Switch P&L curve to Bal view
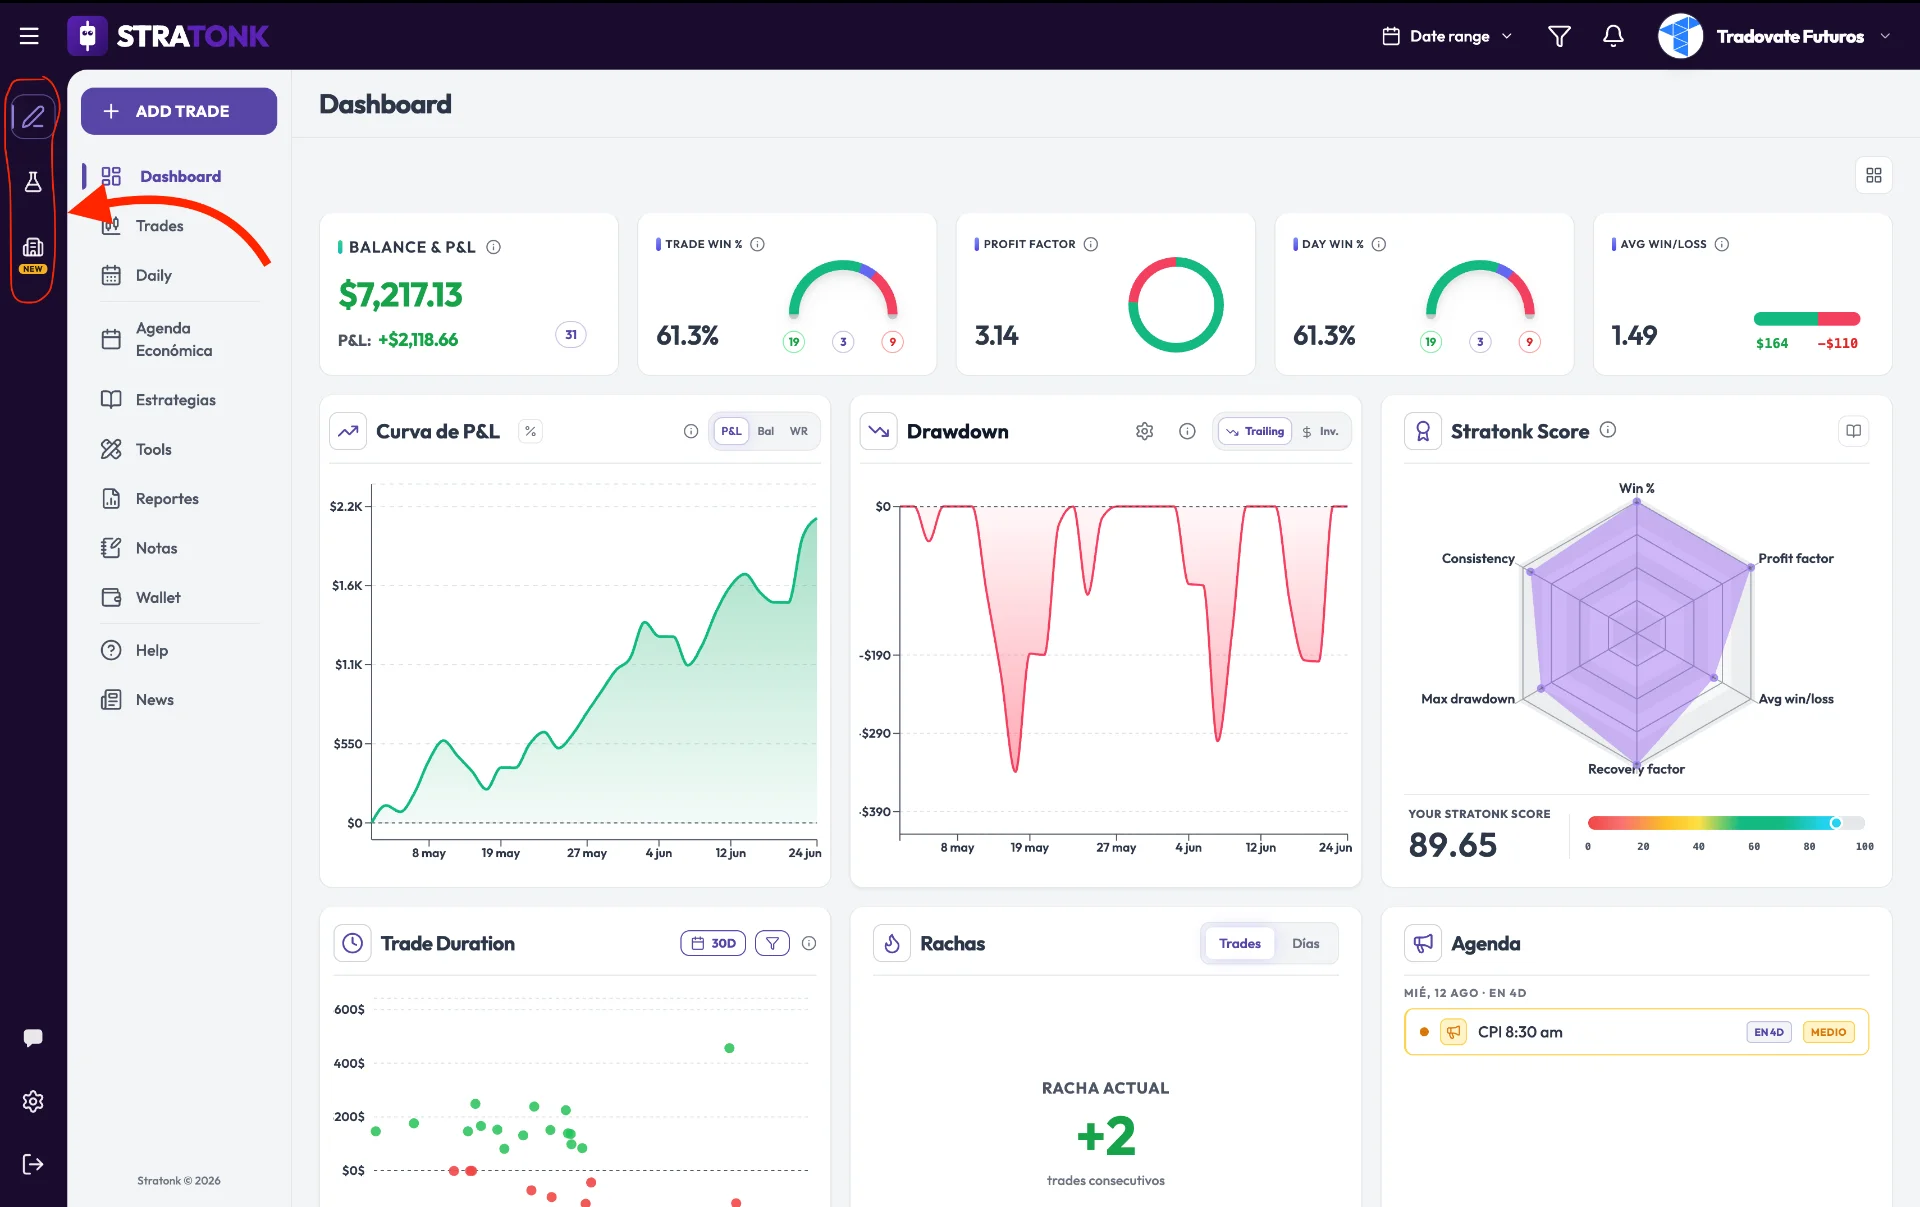Viewport: 1920px width, 1207px height. (765, 431)
